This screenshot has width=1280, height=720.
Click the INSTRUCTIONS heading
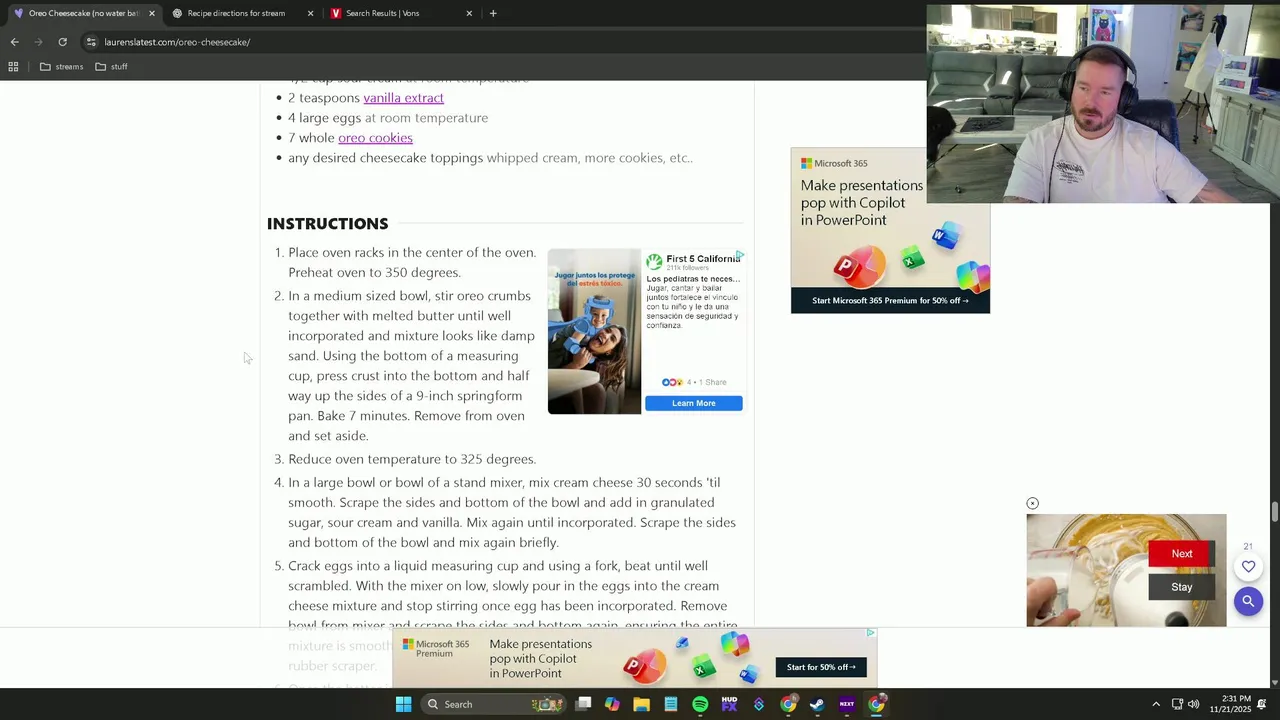tap(327, 224)
